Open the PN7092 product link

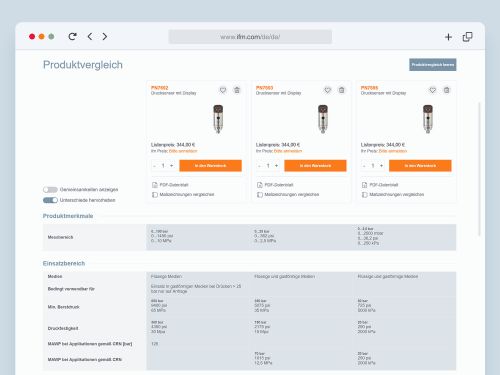(160, 88)
